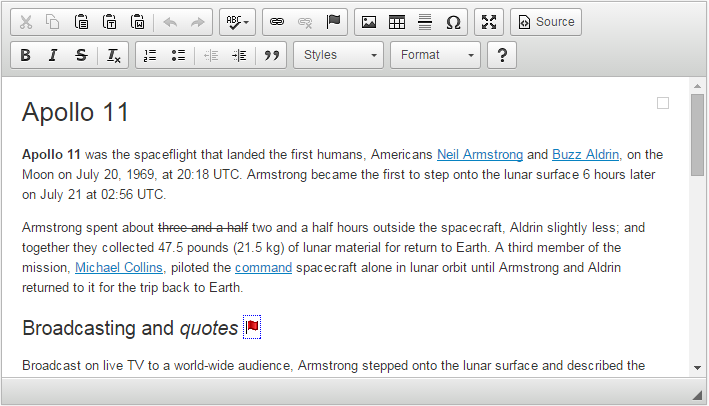Click the struck-through text three and a half
This screenshot has width=709, height=406.
coord(203,227)
